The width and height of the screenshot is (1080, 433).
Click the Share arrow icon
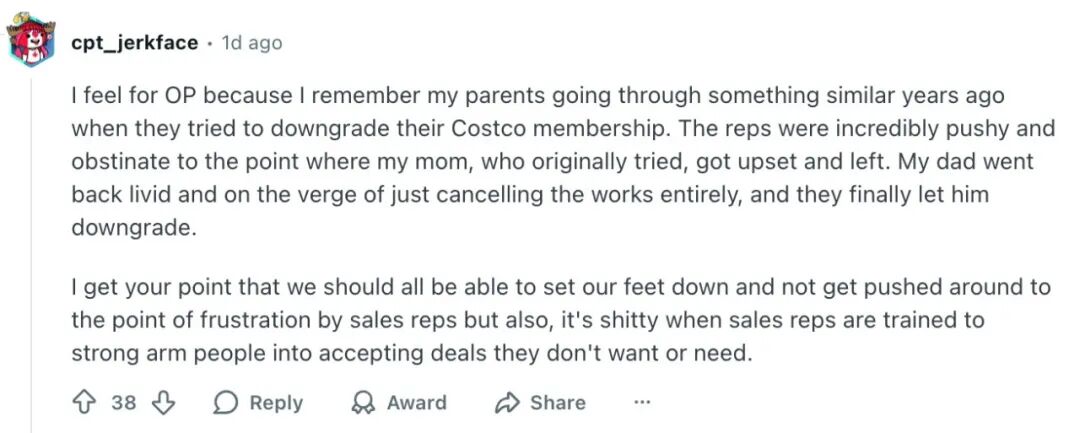tap(507, 403)
